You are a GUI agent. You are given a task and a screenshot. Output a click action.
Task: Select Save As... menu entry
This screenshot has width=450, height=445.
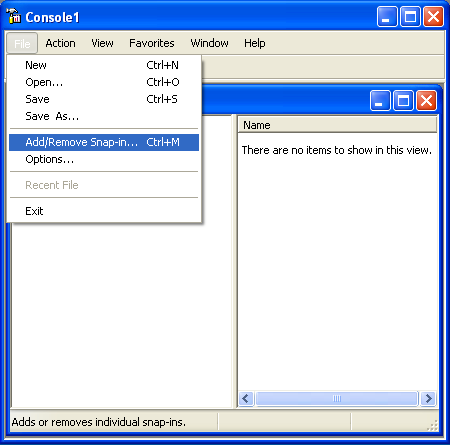point(104,116)
